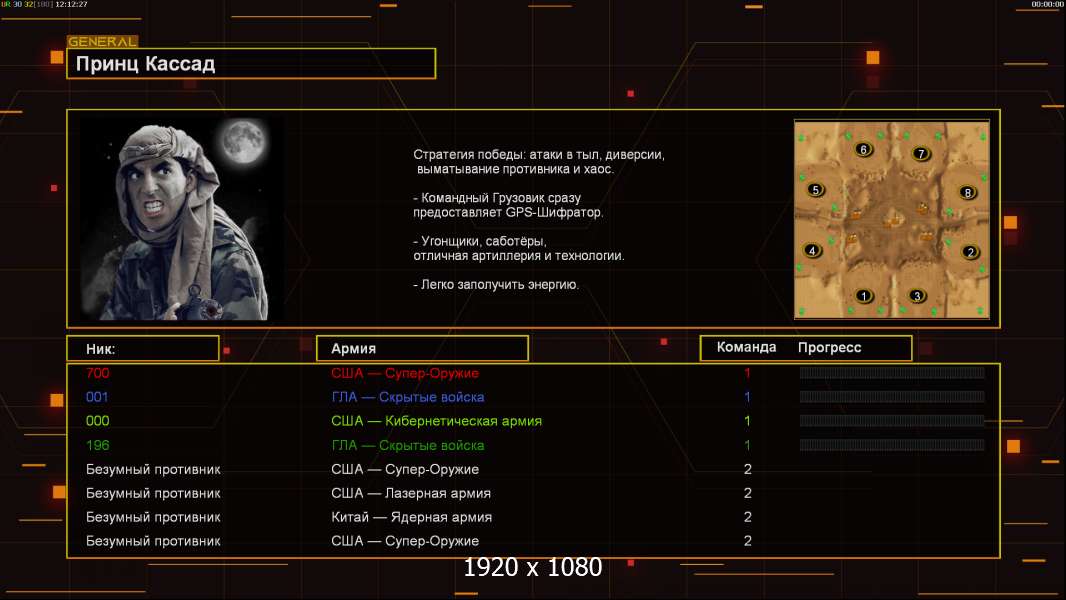Select start position 3 on the minimap
The width and height of the screenshot is (1066, 600).
point(917,296)
